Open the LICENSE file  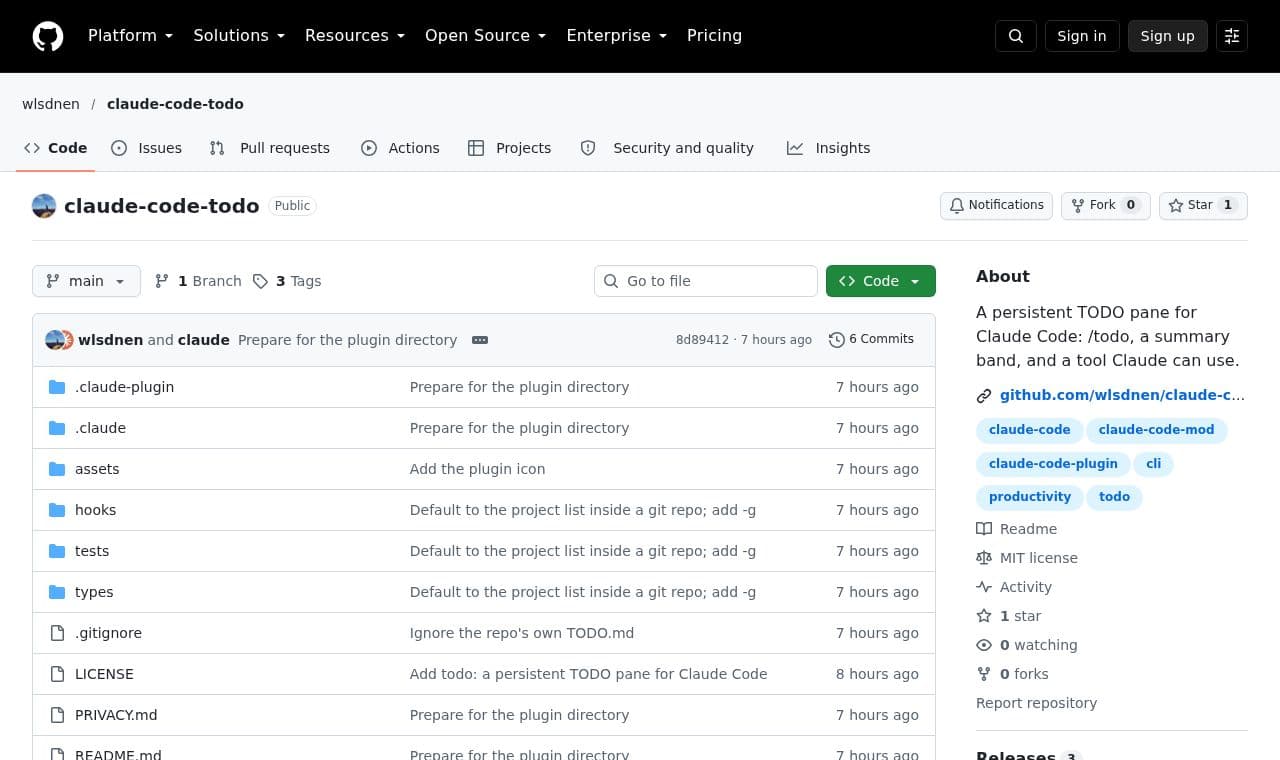104,674
